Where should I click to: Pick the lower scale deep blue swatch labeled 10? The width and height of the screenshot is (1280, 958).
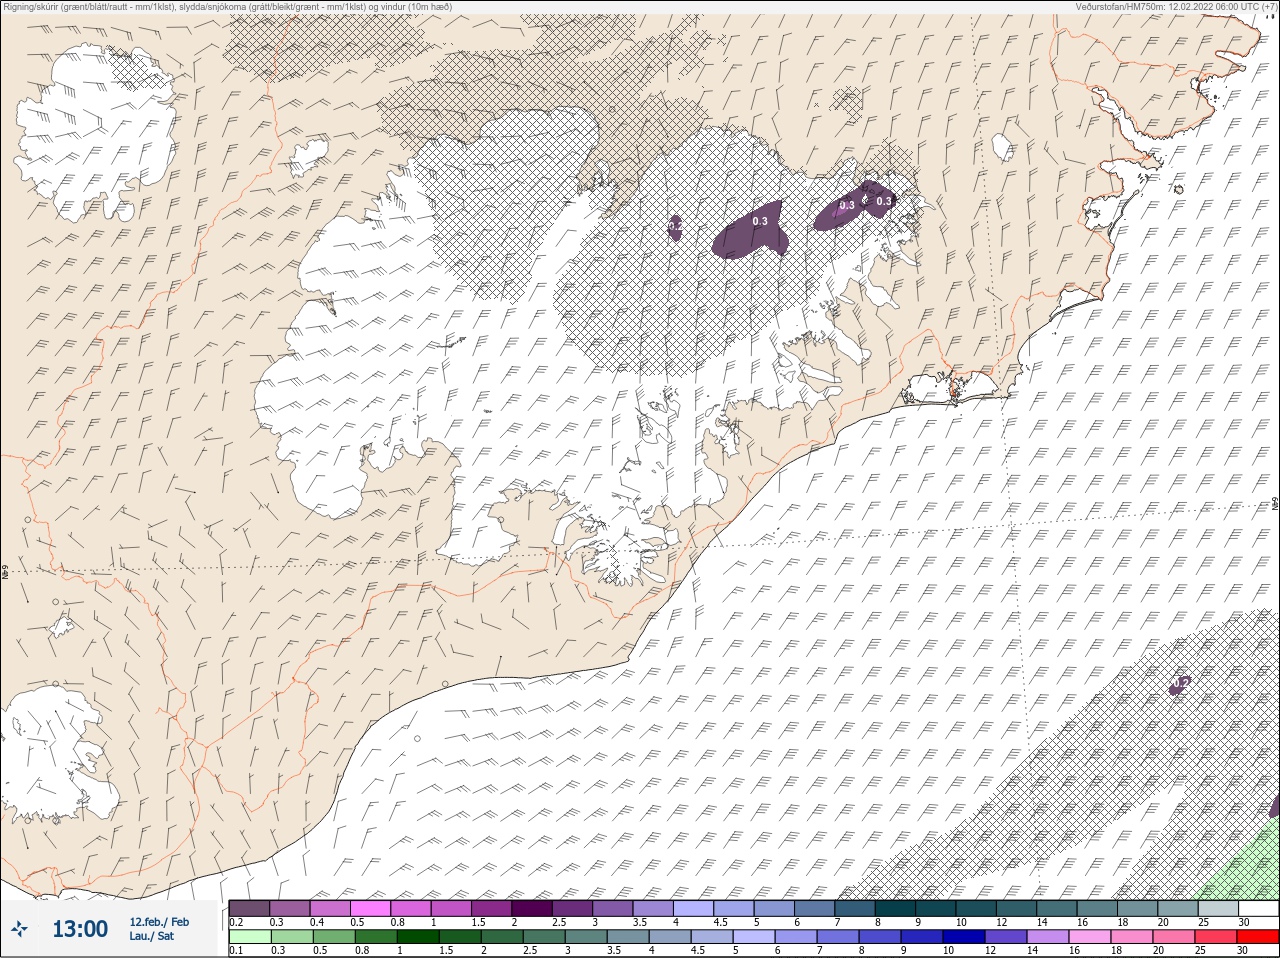963,937
